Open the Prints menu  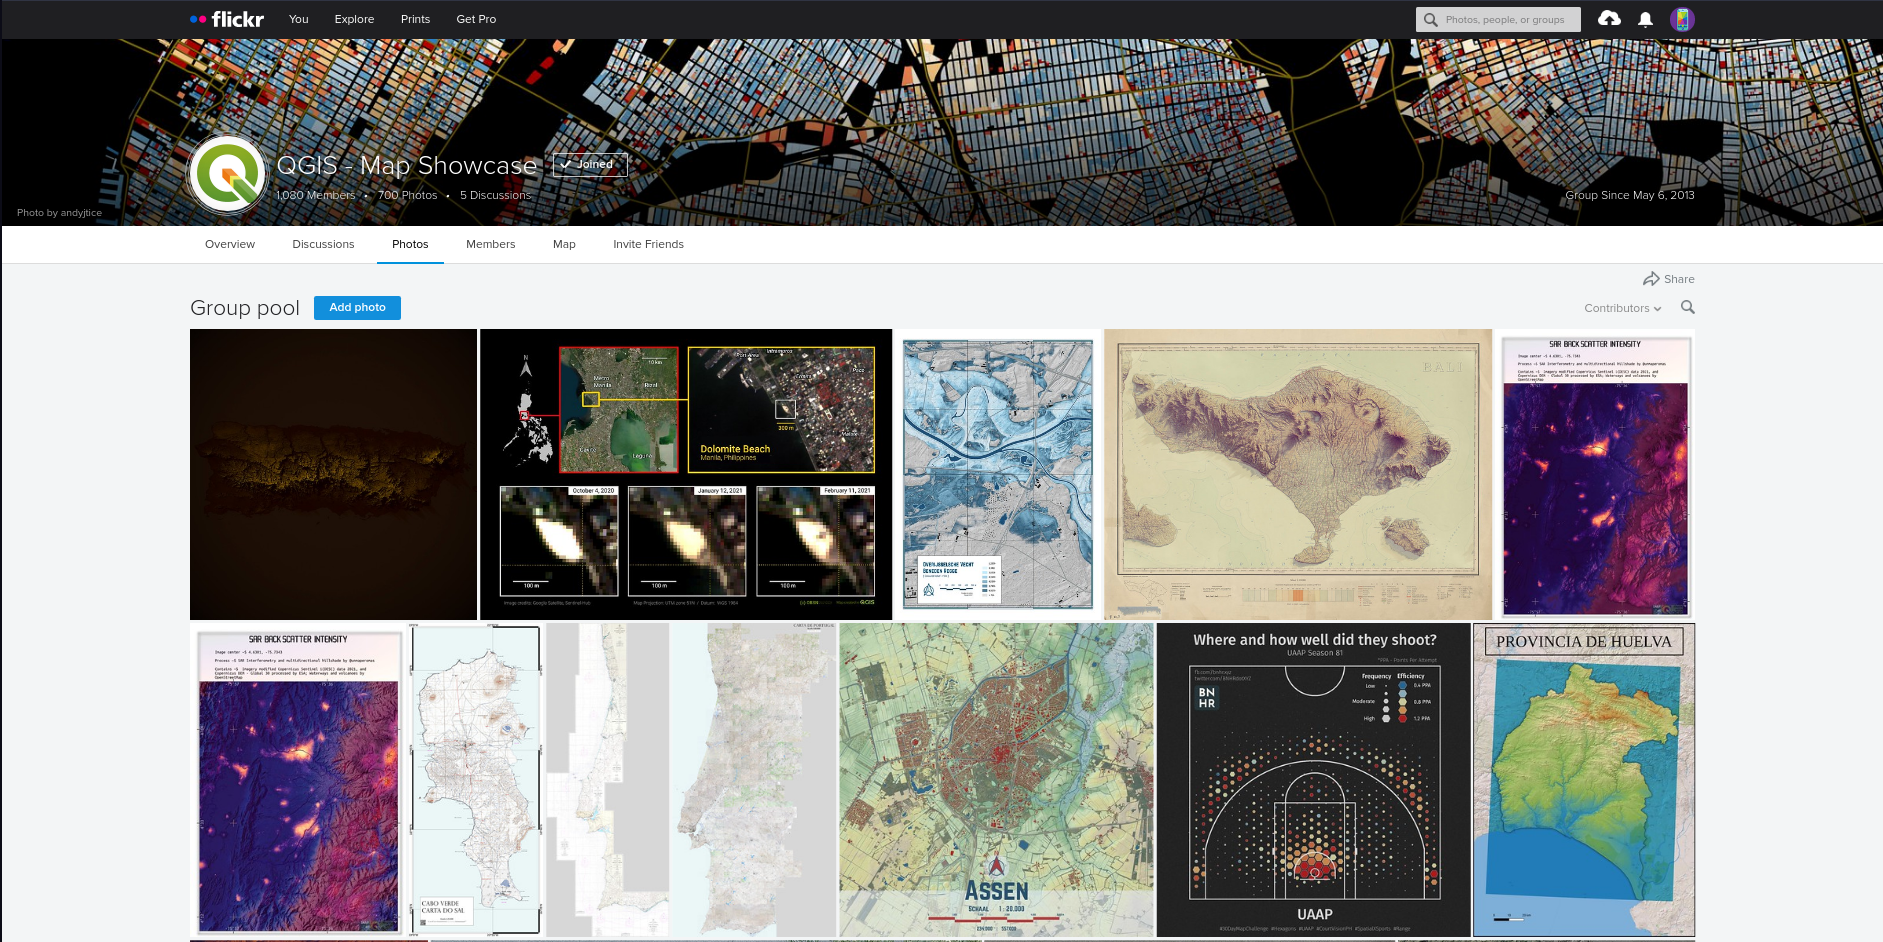[415, 19]
